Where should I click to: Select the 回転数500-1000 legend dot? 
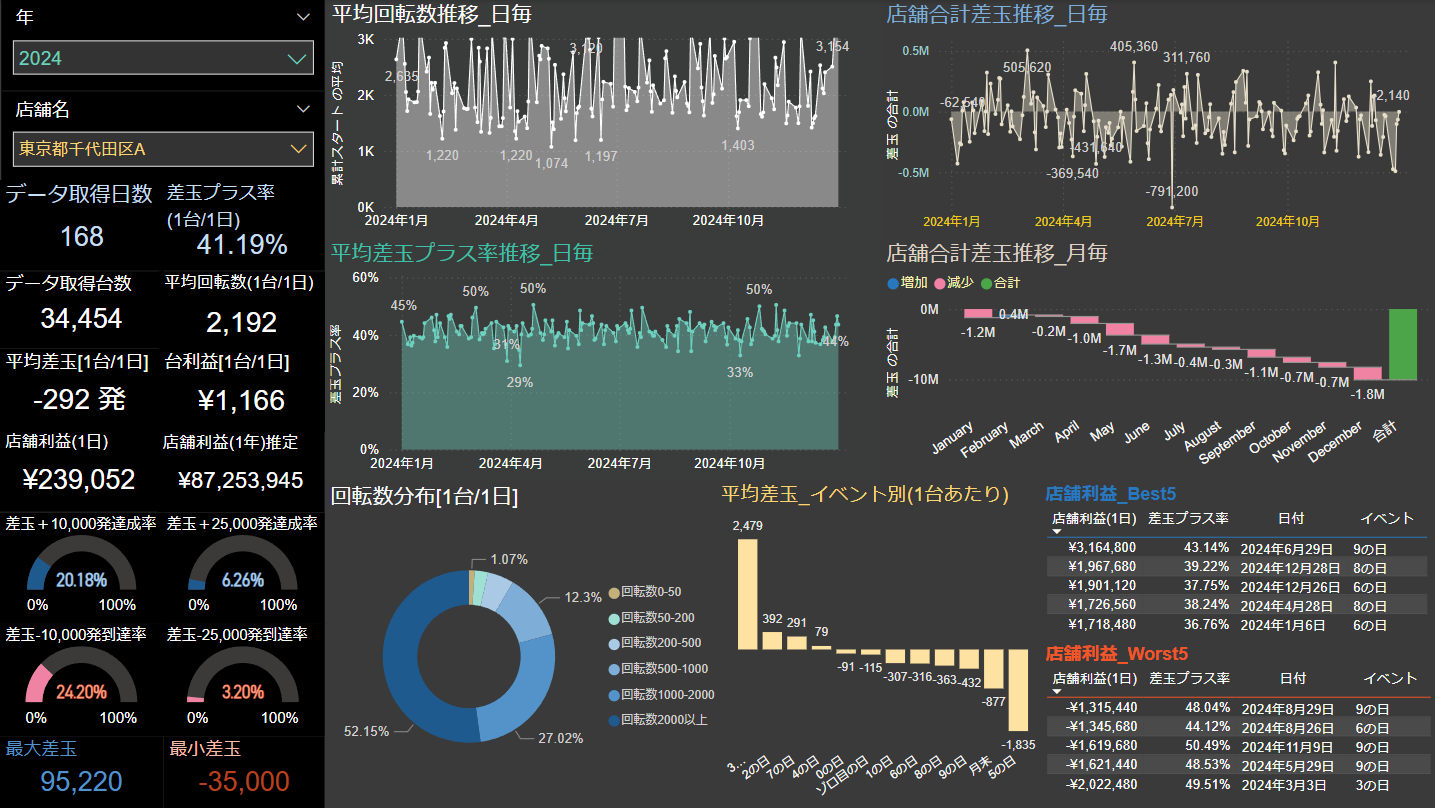point(613,669)
